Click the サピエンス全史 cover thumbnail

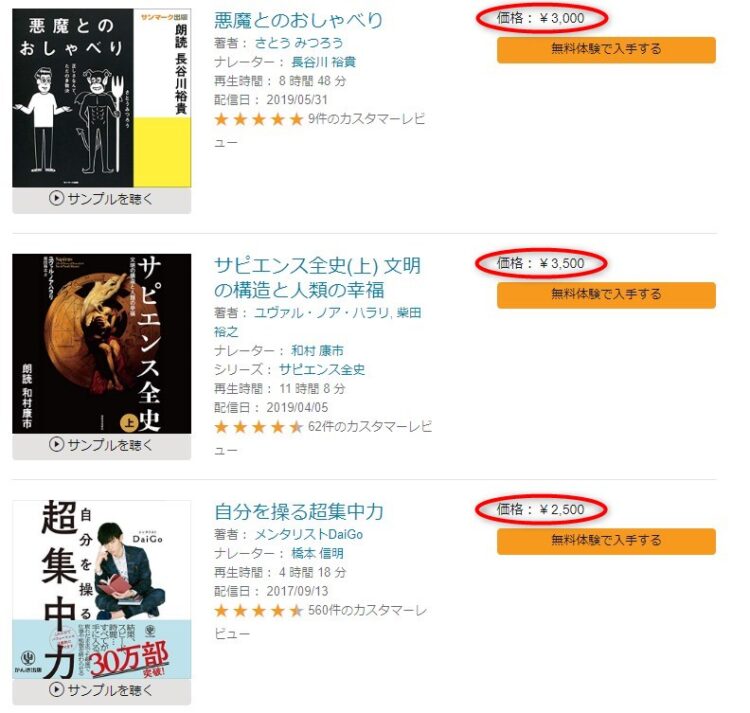tap(101, 344)
